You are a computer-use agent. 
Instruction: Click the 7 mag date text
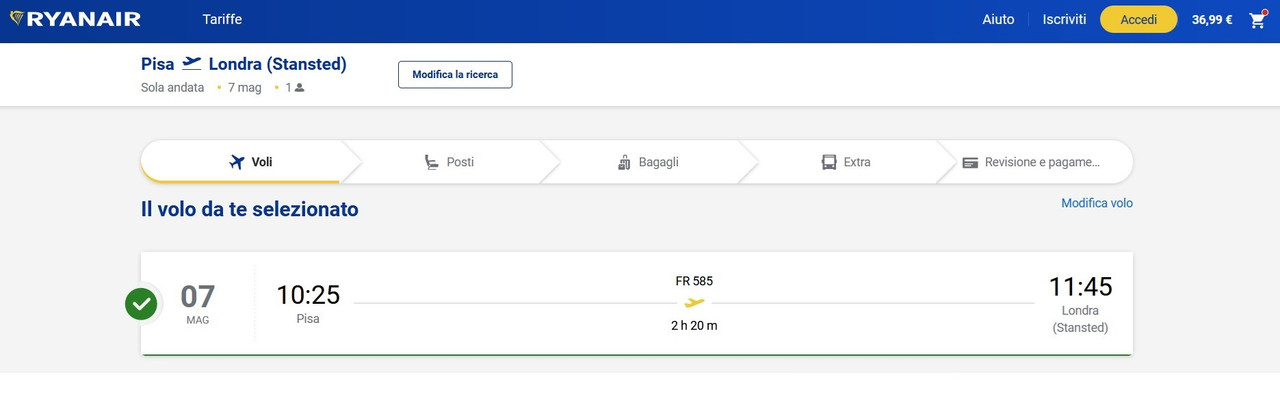tap(244, 88)
